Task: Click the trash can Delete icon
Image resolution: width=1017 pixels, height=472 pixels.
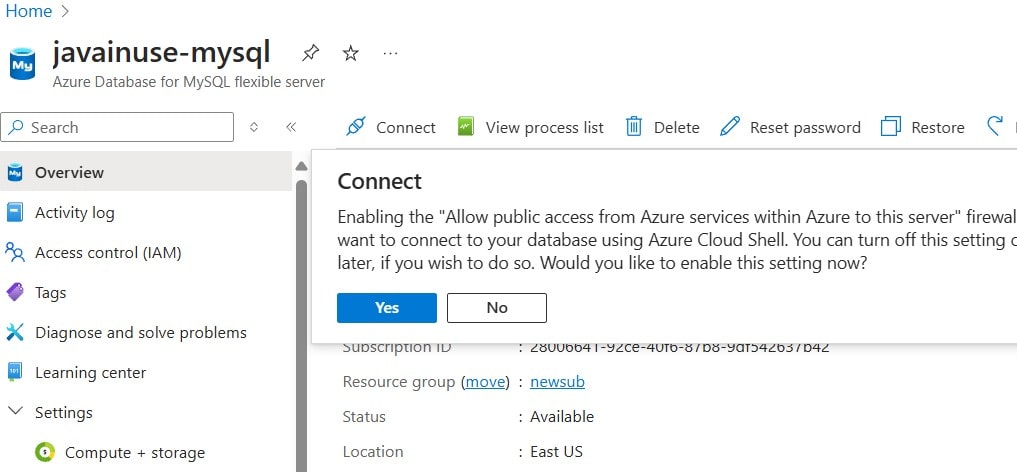Action: (x=634, y=126)
